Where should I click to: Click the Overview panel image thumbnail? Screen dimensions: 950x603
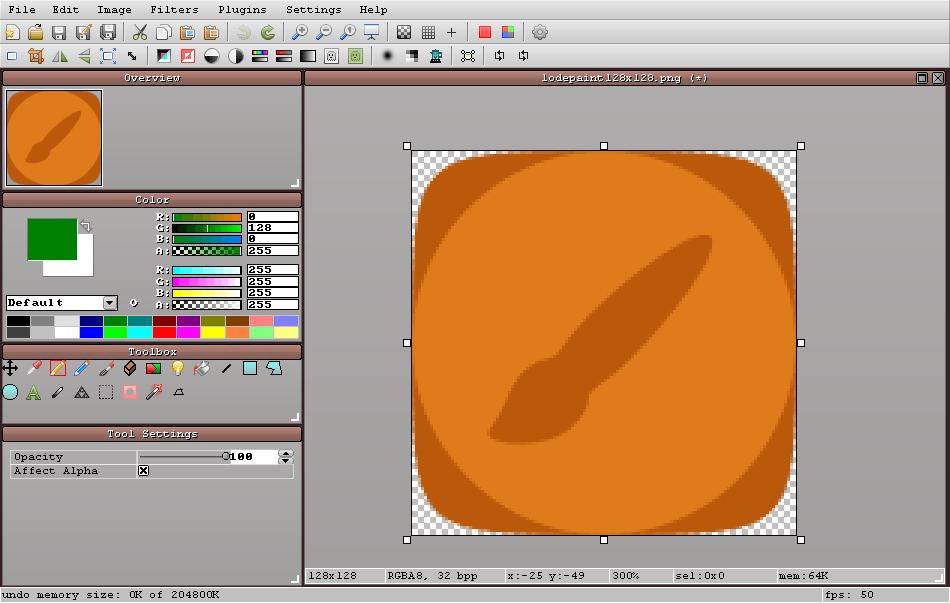[54, 138]
